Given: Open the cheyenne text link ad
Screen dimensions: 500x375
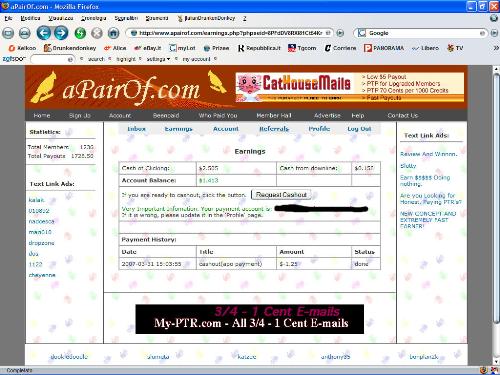Looking at the screenshot, I should click(42, 275).
